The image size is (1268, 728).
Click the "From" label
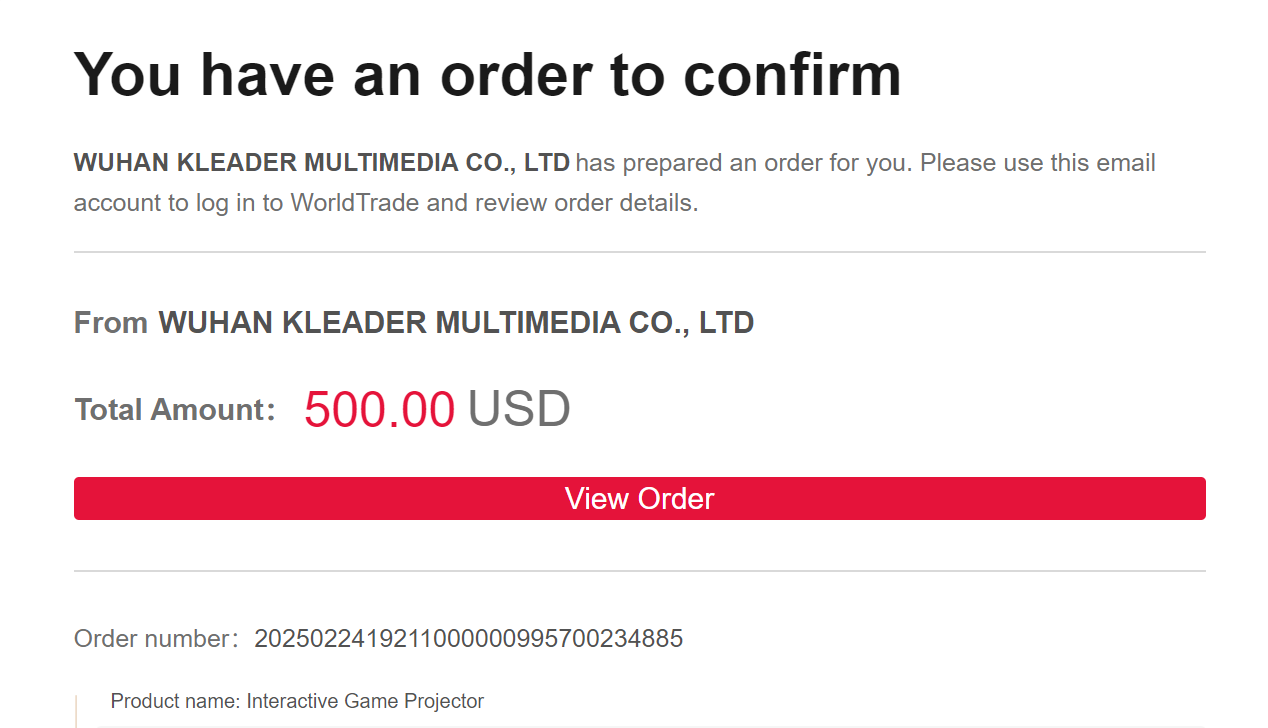110,323
